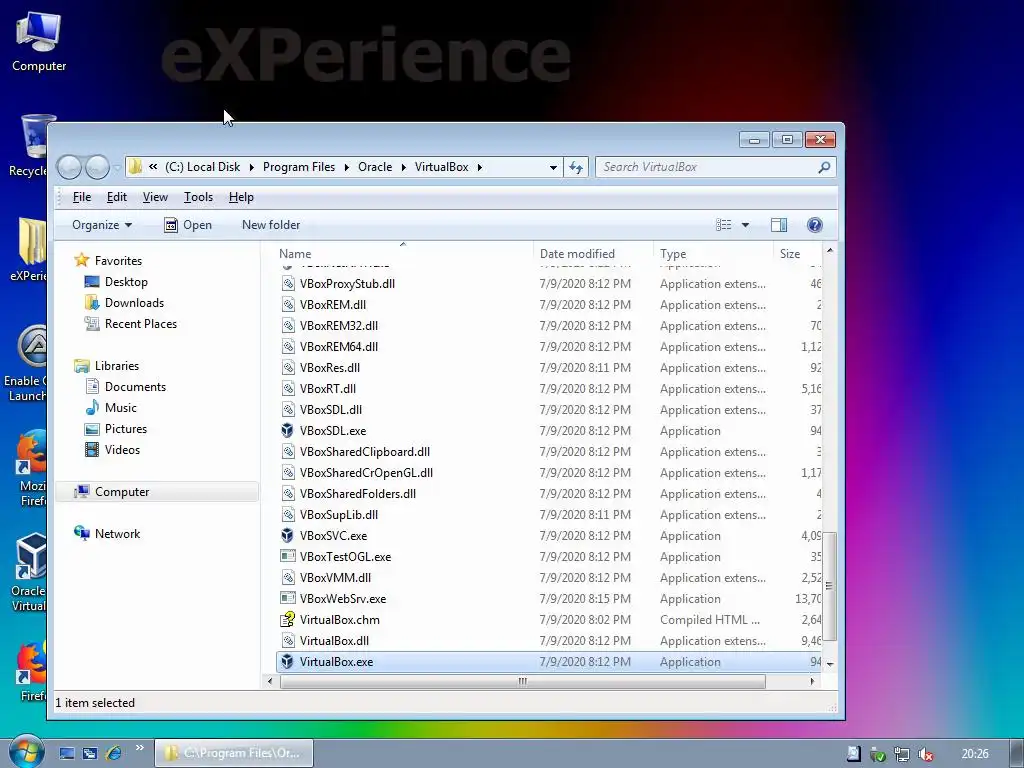Viewport: 1024px width, 768px height.
Task: Click the Back navigation button
Action: pos(69,167)
